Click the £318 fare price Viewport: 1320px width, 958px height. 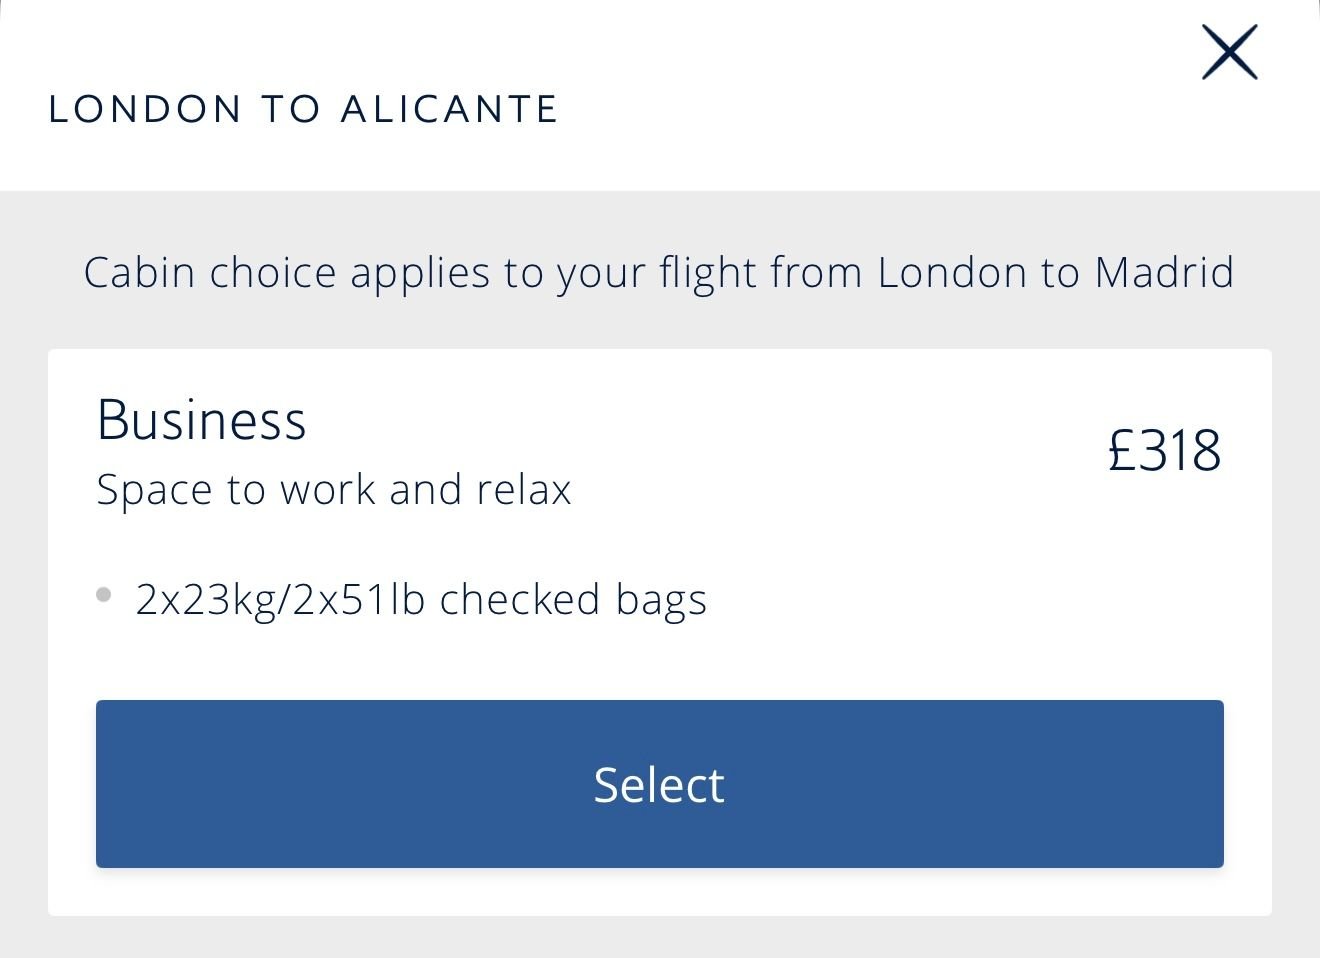point(1164,451)
